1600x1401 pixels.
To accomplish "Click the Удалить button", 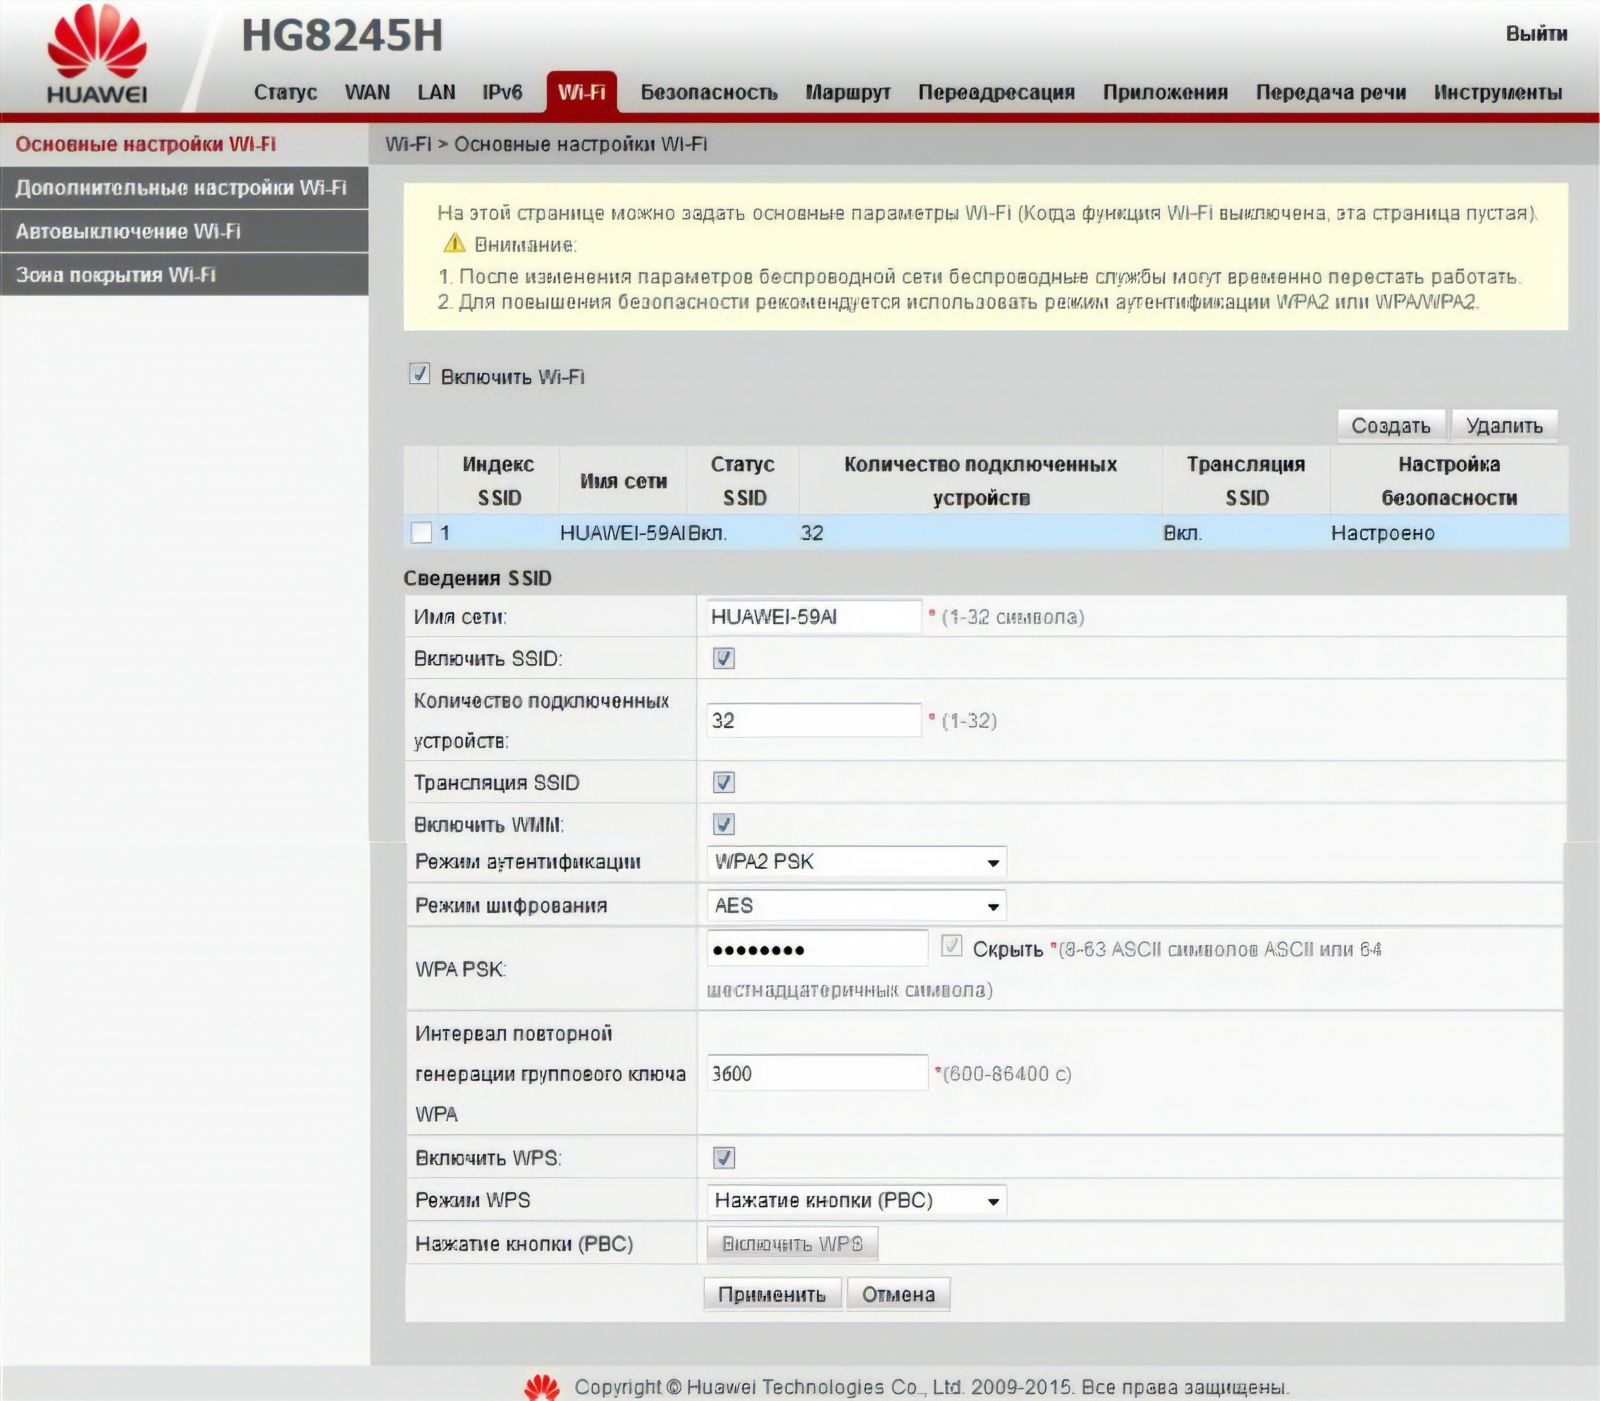I will (x=1504, y=426).
